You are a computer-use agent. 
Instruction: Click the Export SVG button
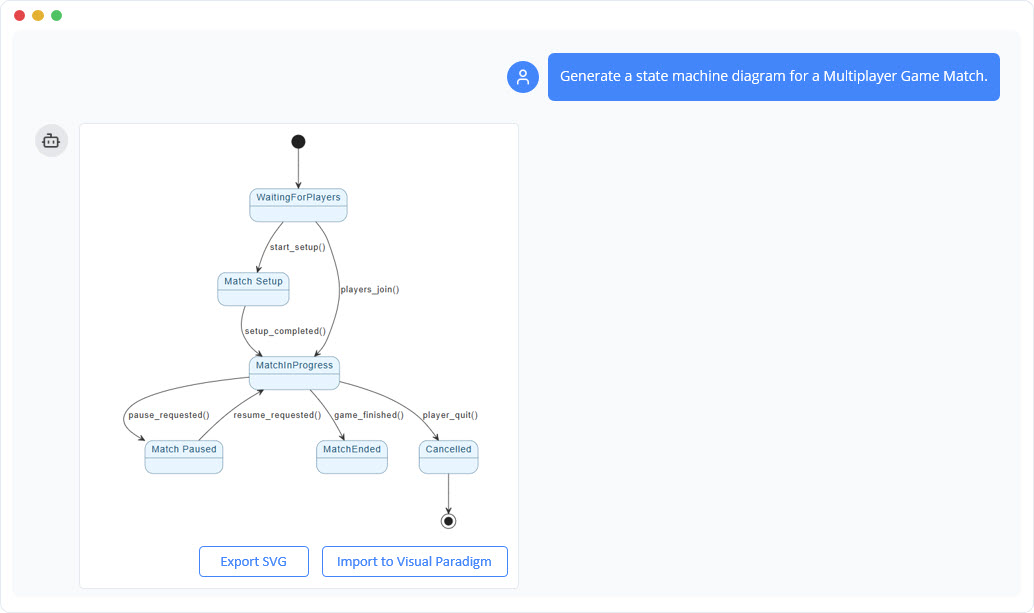coord(253,561)
